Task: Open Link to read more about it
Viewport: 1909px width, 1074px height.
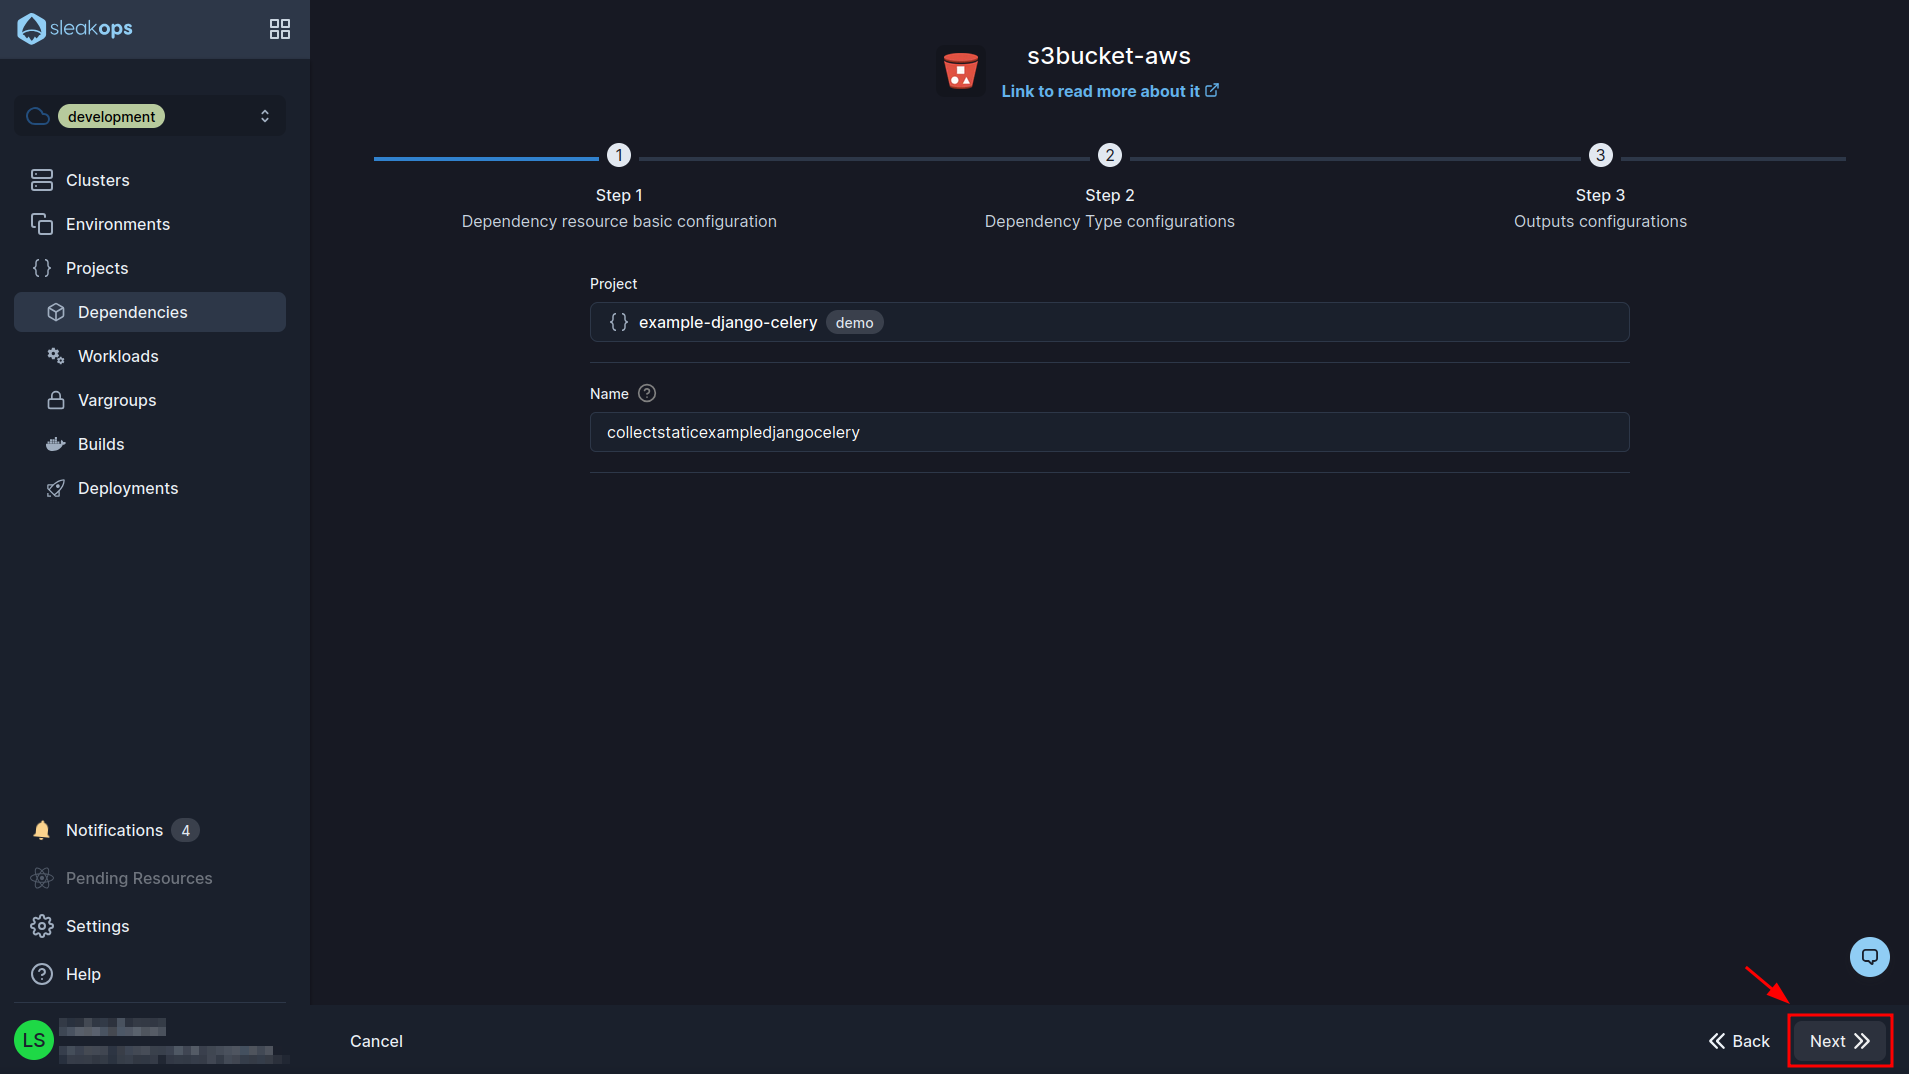Action: coord(1110,91)
